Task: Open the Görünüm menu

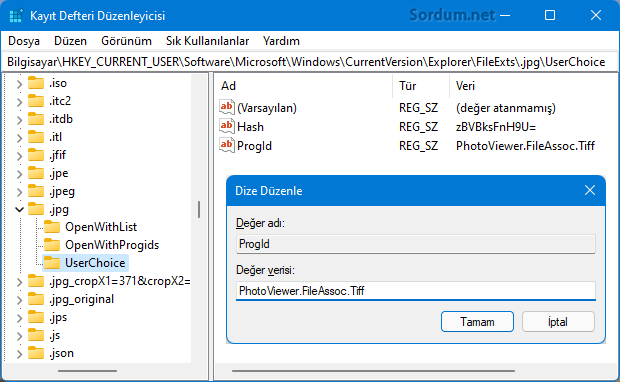Action: coord(127,41)
